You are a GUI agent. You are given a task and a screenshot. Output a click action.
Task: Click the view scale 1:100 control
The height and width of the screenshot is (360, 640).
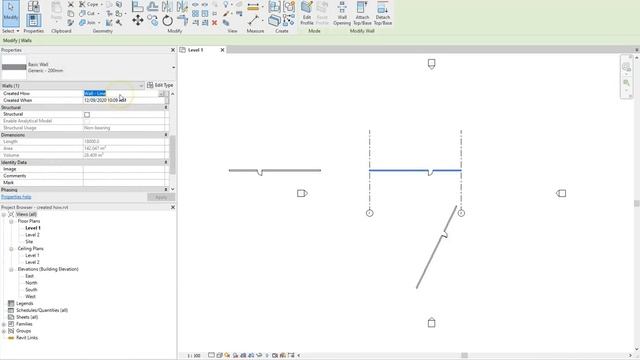point(194,356)
